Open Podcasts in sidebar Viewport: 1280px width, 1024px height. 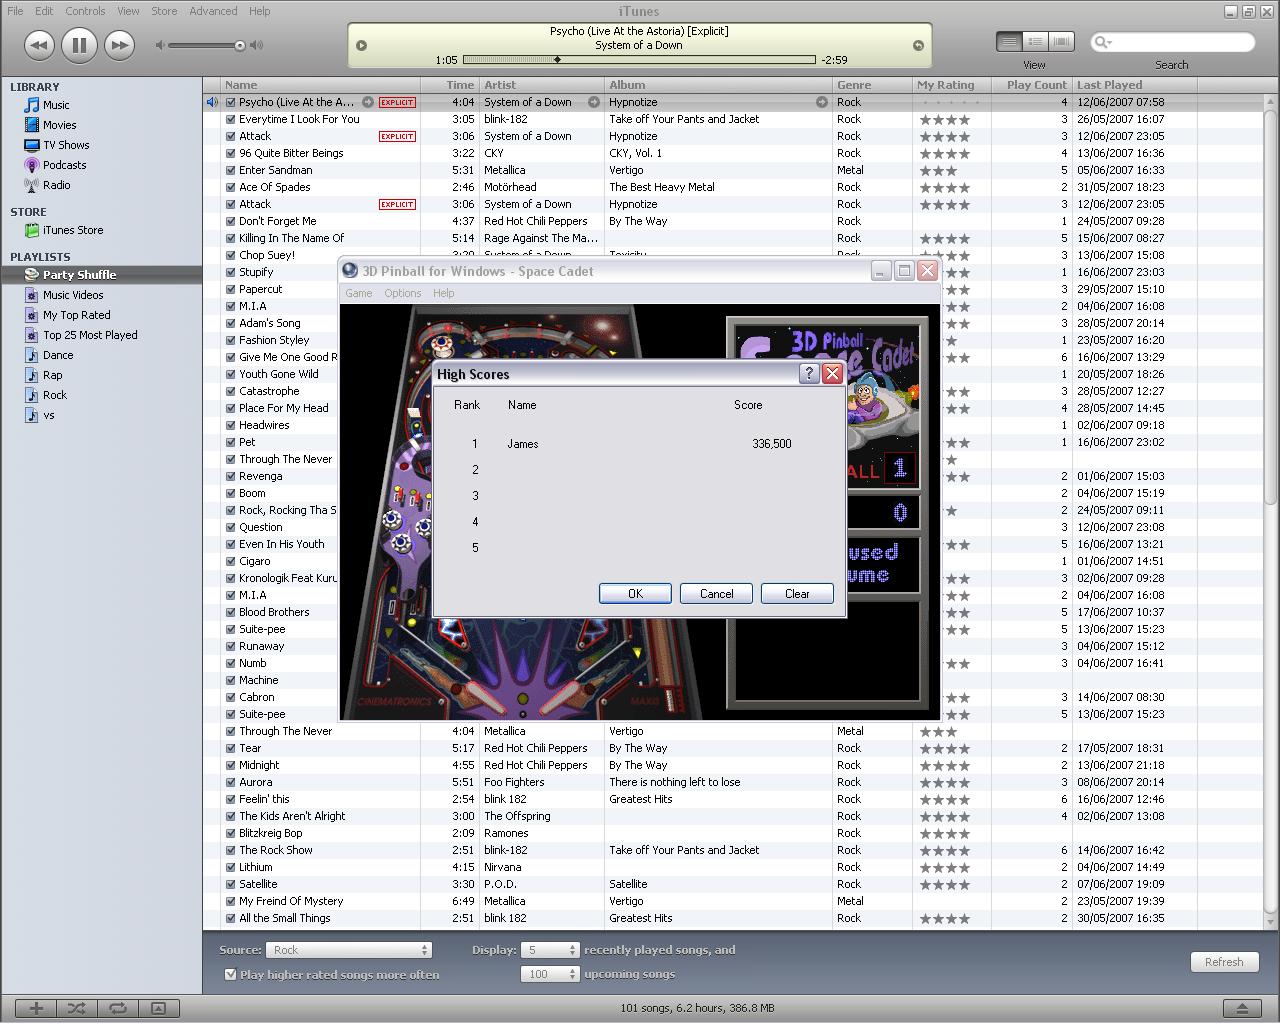(64, 165)
